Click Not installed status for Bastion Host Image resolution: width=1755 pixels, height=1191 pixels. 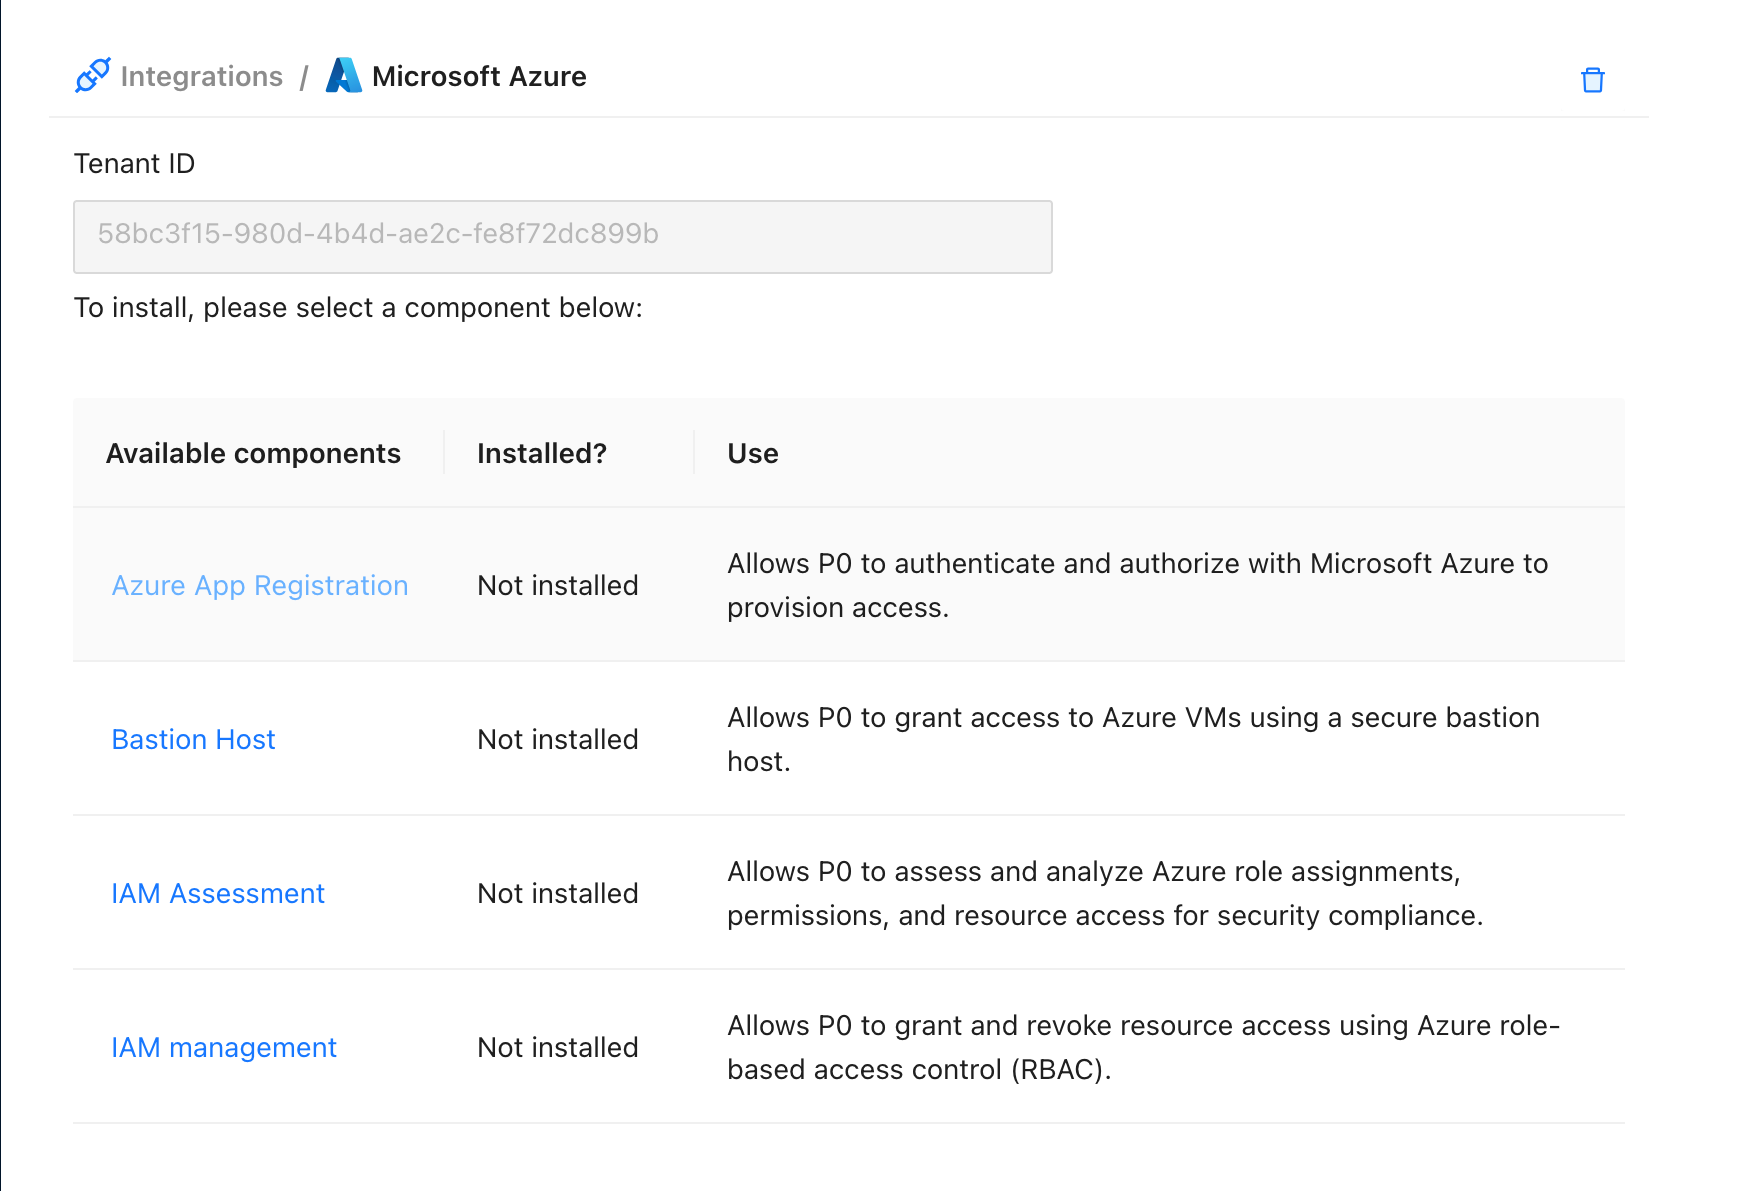click(557, 739)
